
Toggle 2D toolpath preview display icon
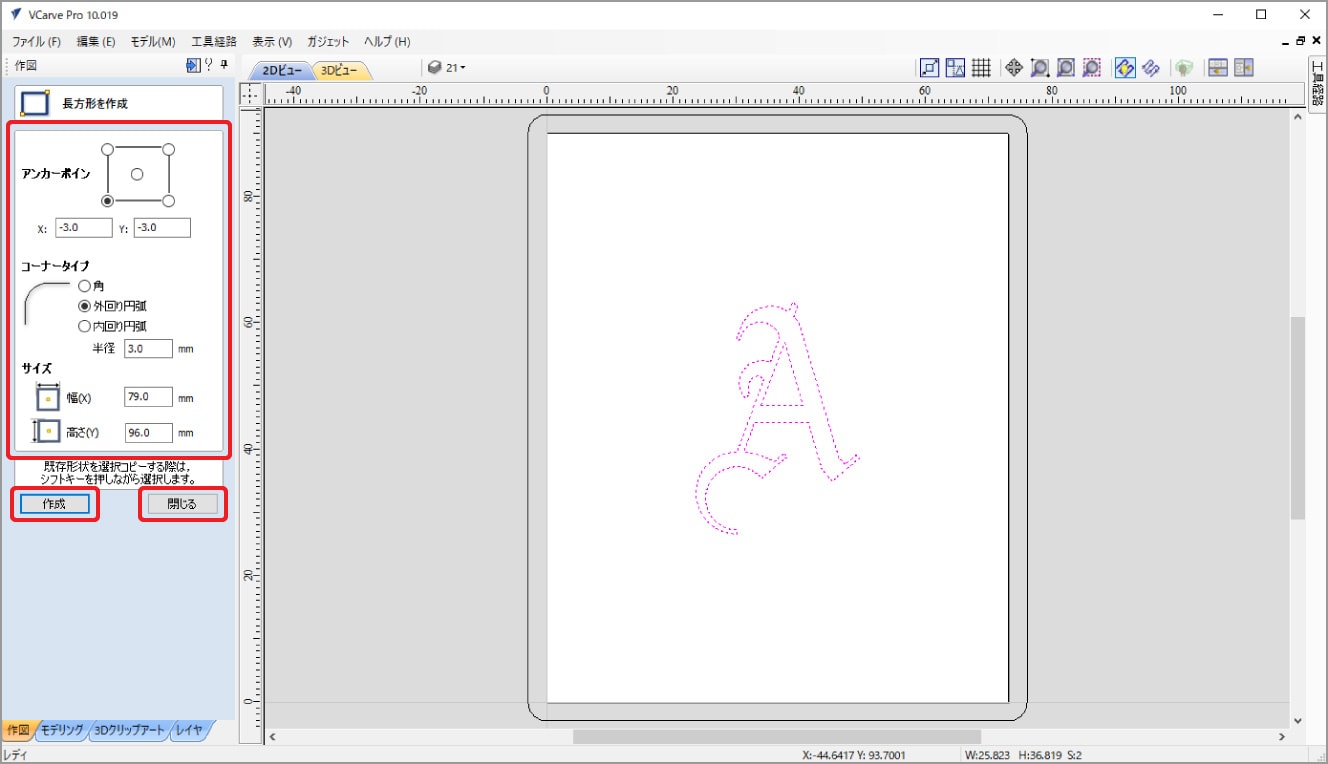(x=1124, y=68)
